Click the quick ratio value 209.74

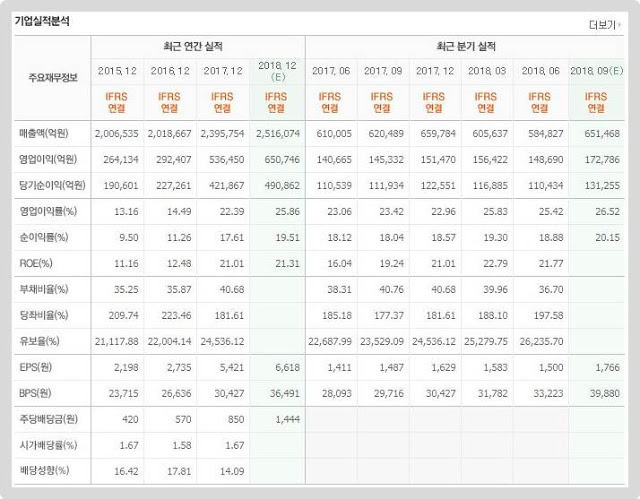point(124,315)
